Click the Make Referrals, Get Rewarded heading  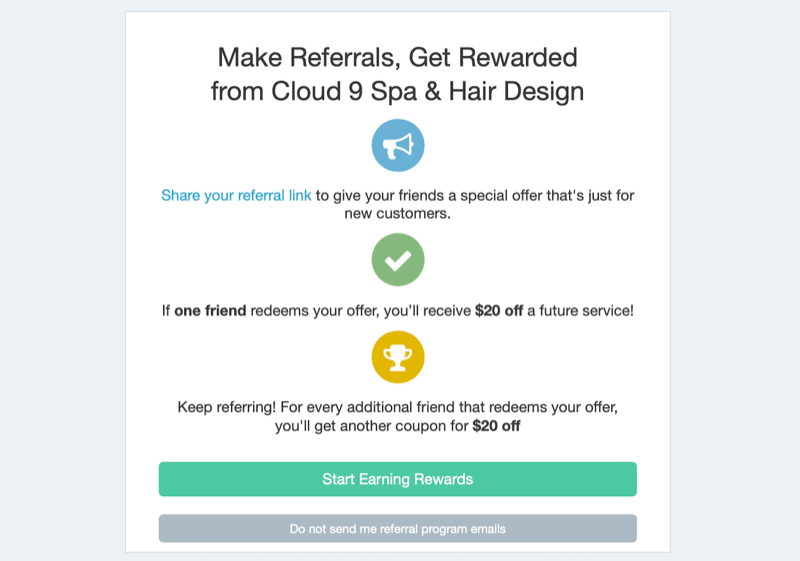[397, 57]
